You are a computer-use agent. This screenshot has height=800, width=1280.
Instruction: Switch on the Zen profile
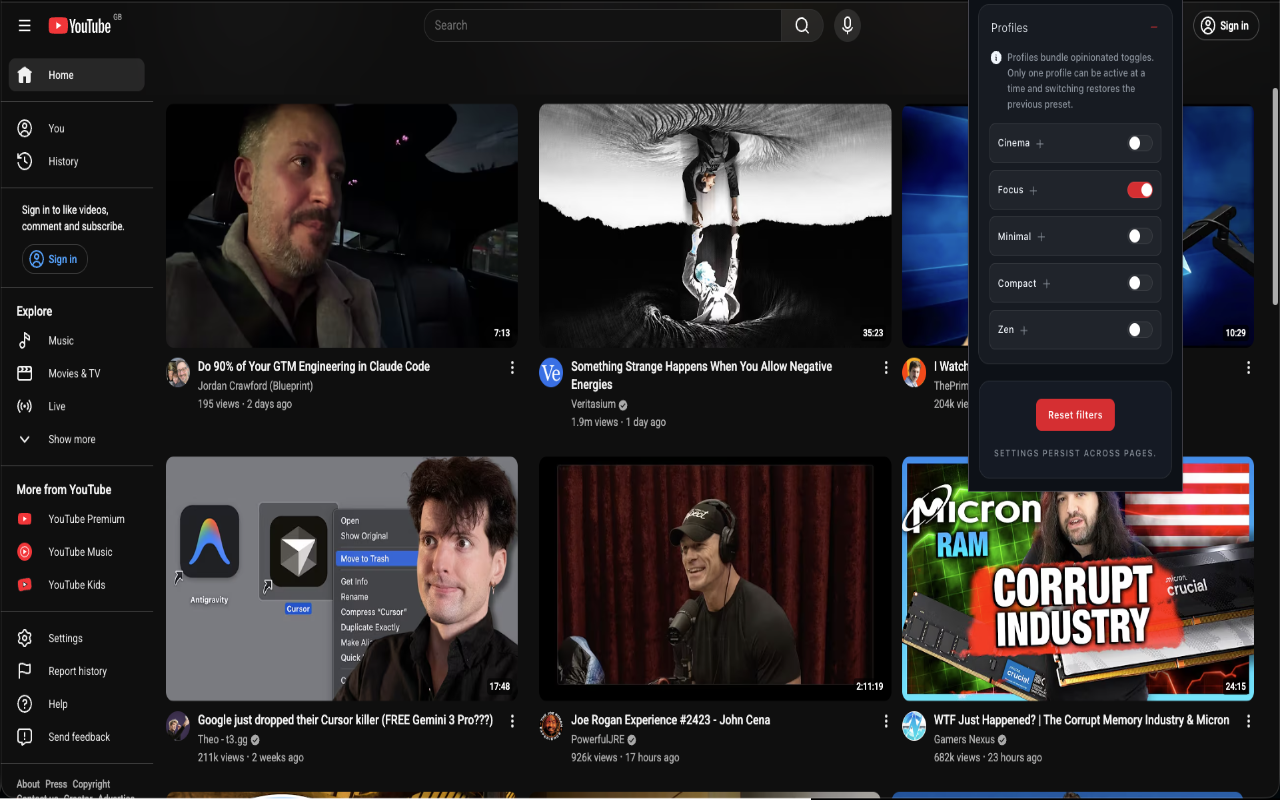(1139, 330)
